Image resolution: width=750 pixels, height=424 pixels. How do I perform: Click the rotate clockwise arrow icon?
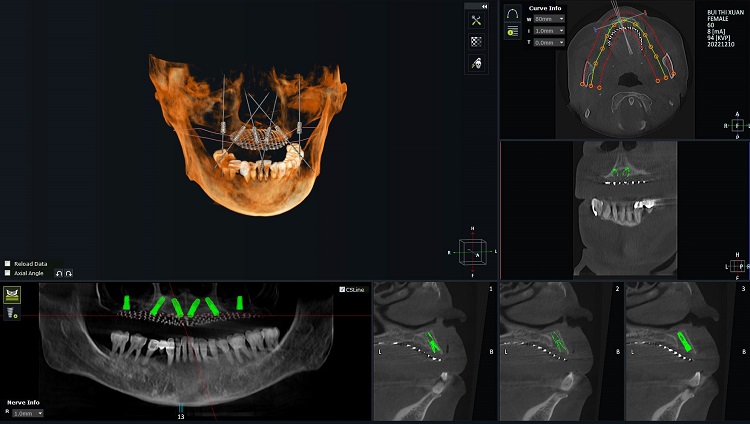[x=67, y=273]
